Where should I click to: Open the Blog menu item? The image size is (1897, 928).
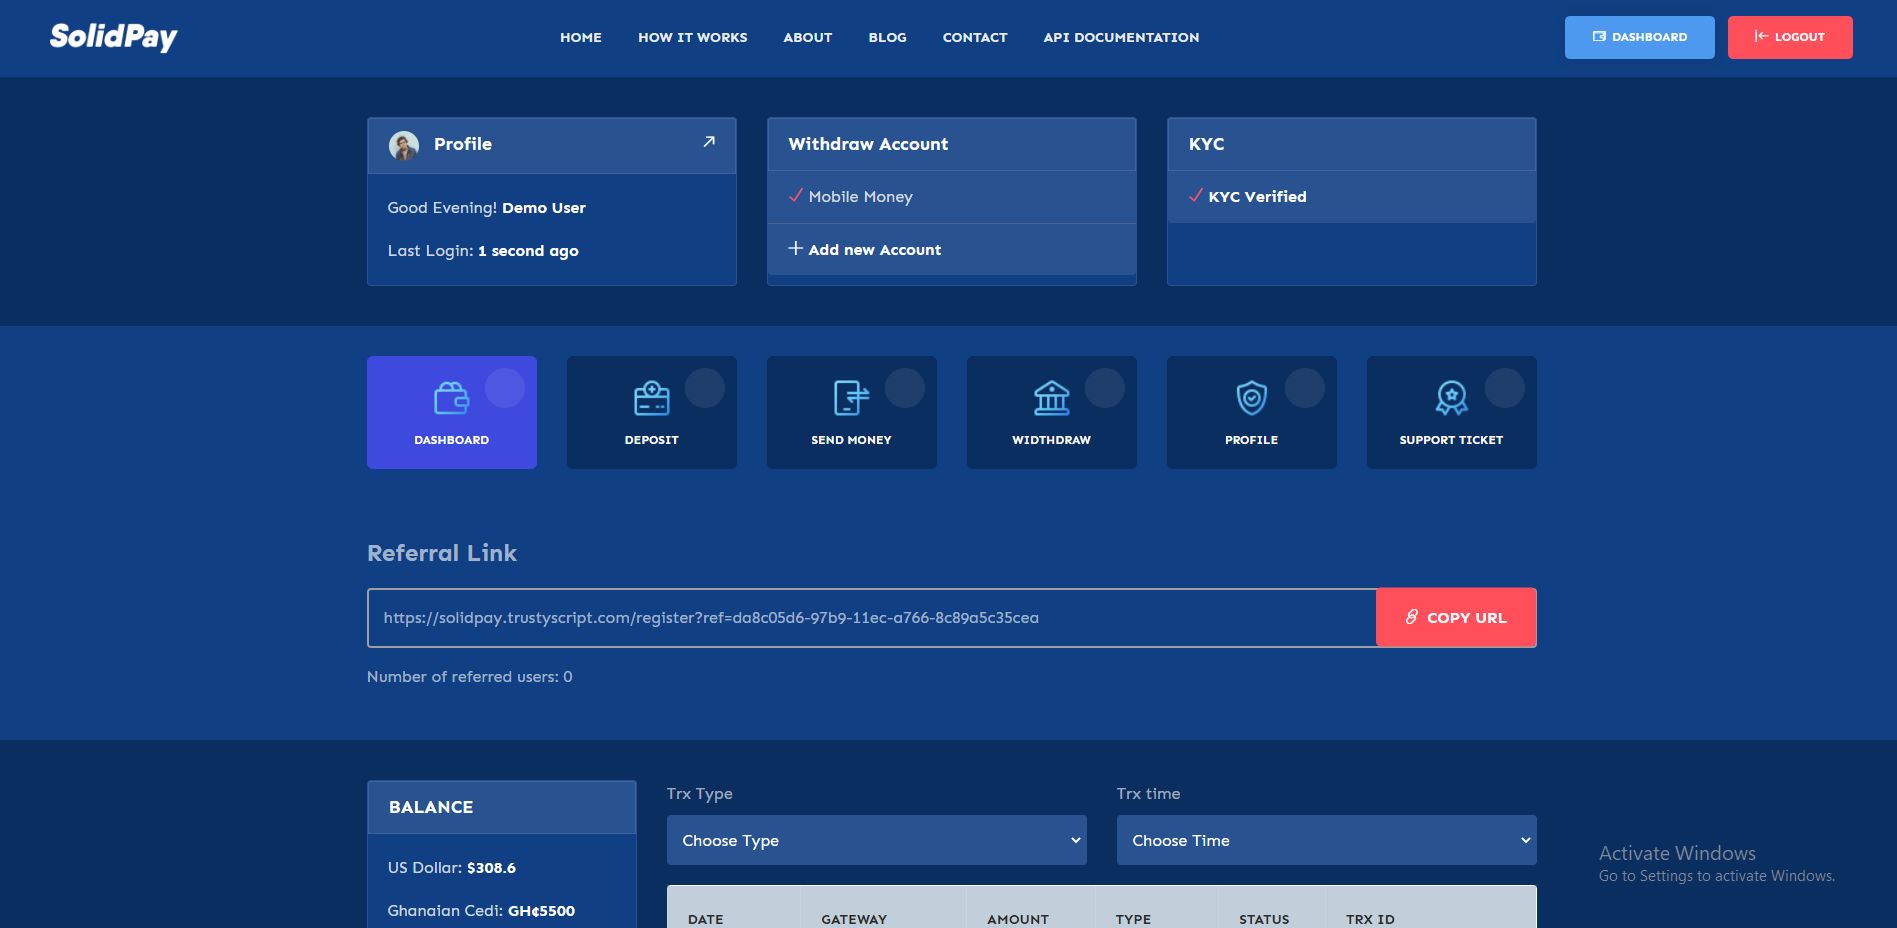(x=887, y=37)
